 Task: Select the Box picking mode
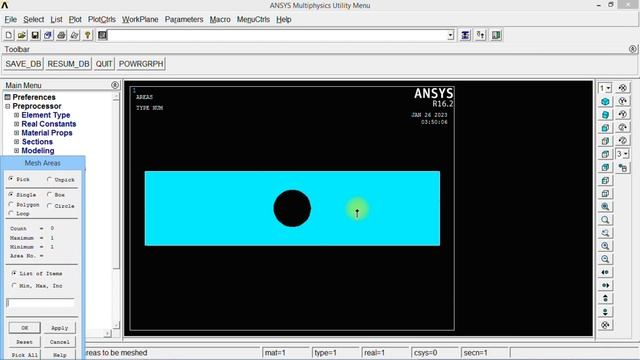(50, 195)
